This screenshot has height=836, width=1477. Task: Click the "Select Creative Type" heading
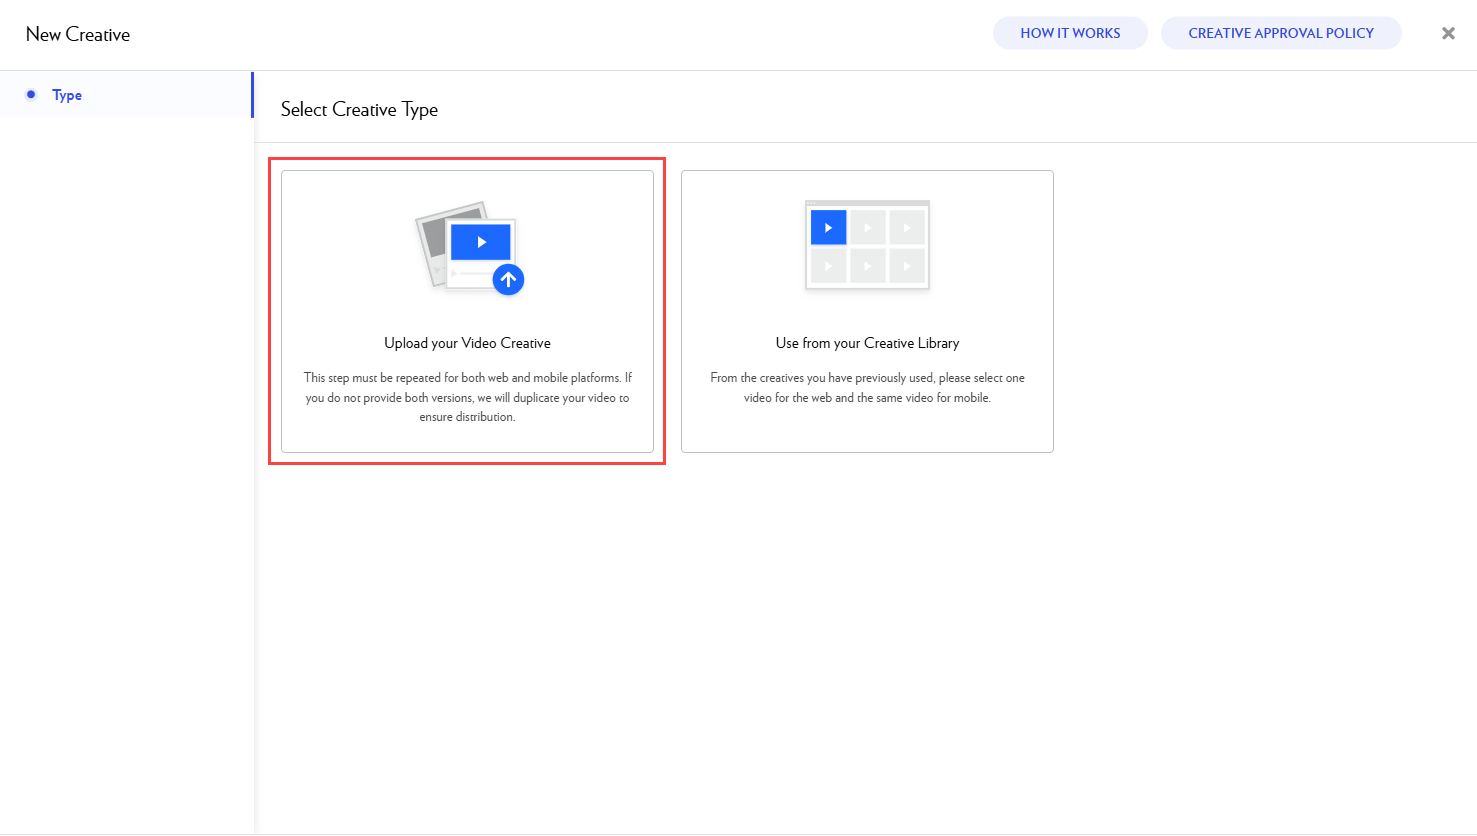tap(359, 110)
